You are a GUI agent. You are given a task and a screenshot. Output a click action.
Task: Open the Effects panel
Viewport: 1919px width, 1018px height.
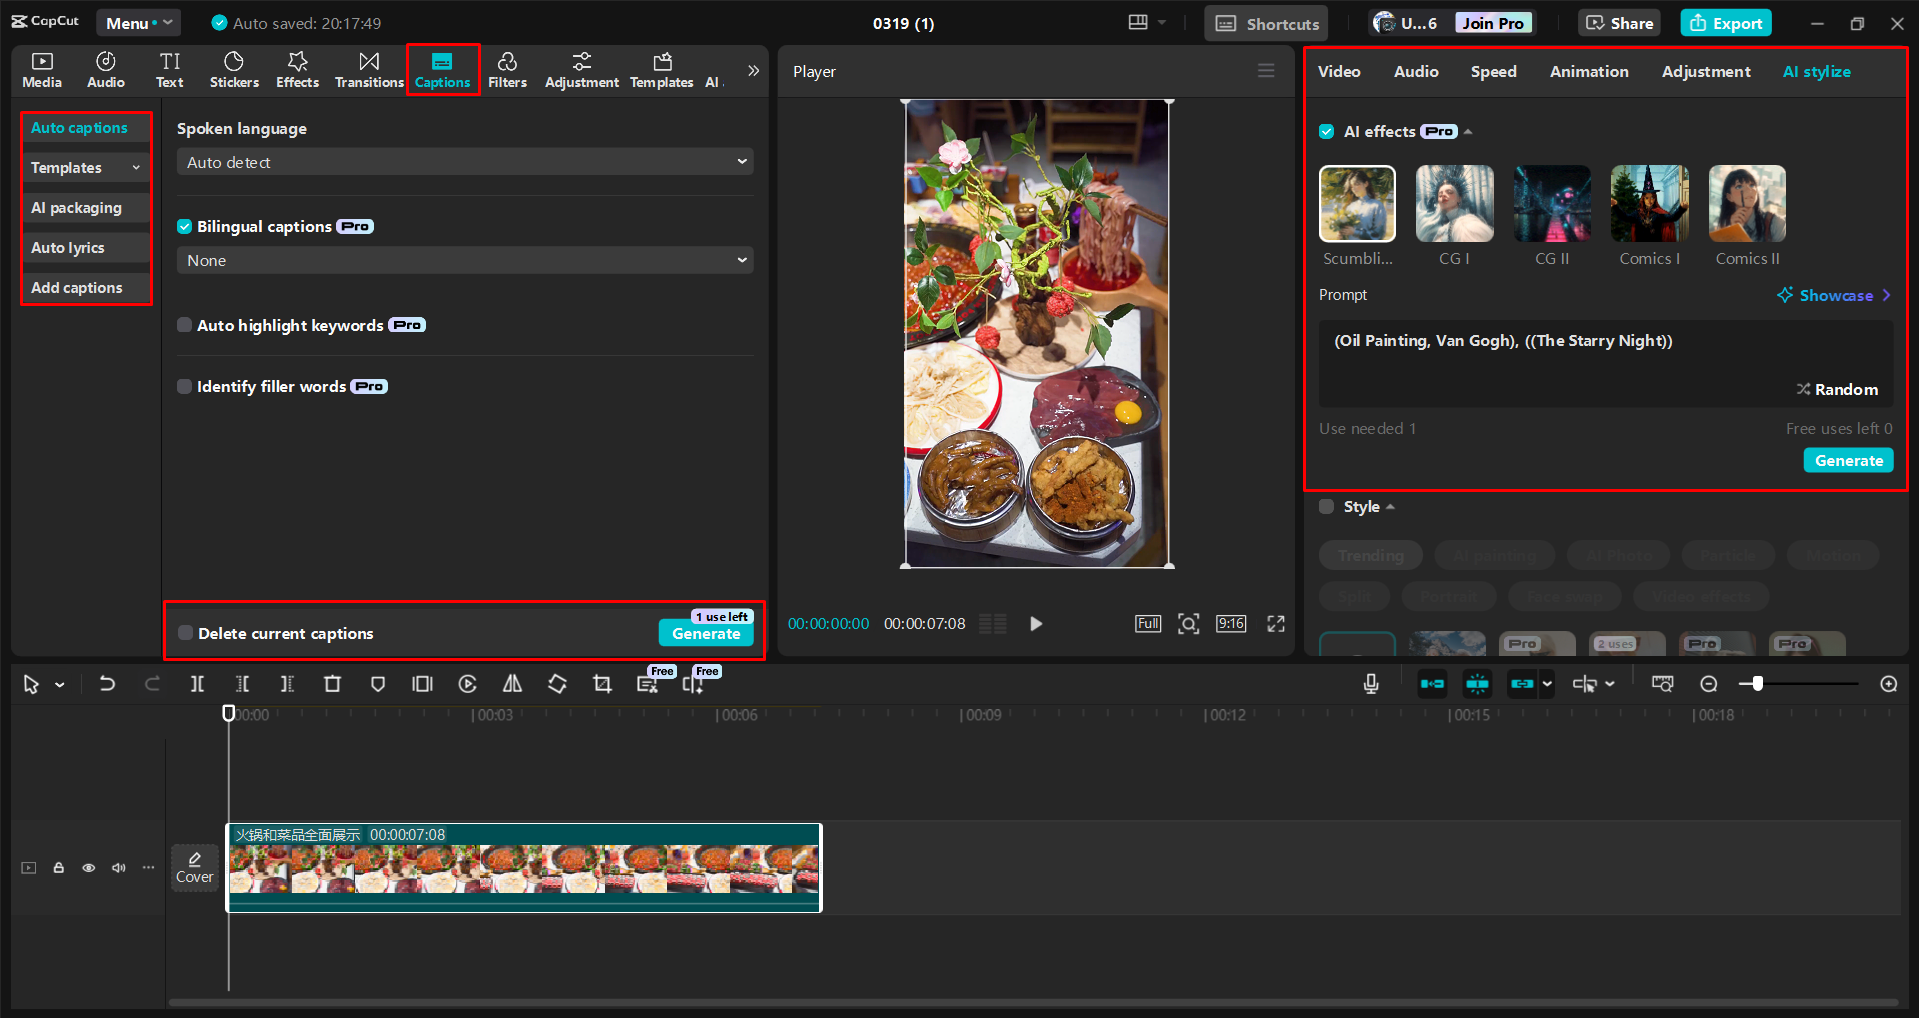point(297,70)
